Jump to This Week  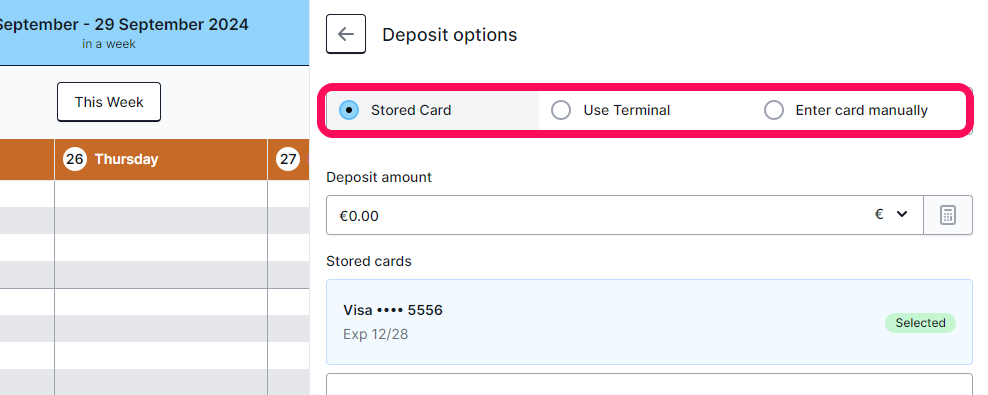click(109, 102)
